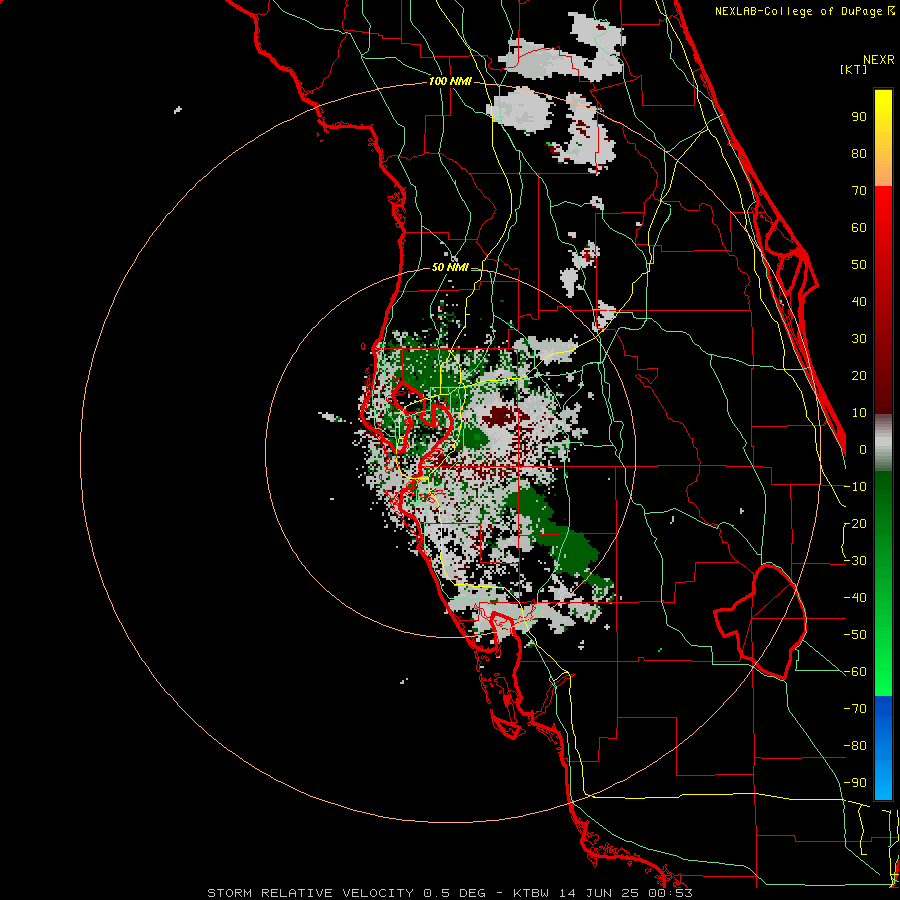Click the 70 value on the velocity scale

(859, 191)
